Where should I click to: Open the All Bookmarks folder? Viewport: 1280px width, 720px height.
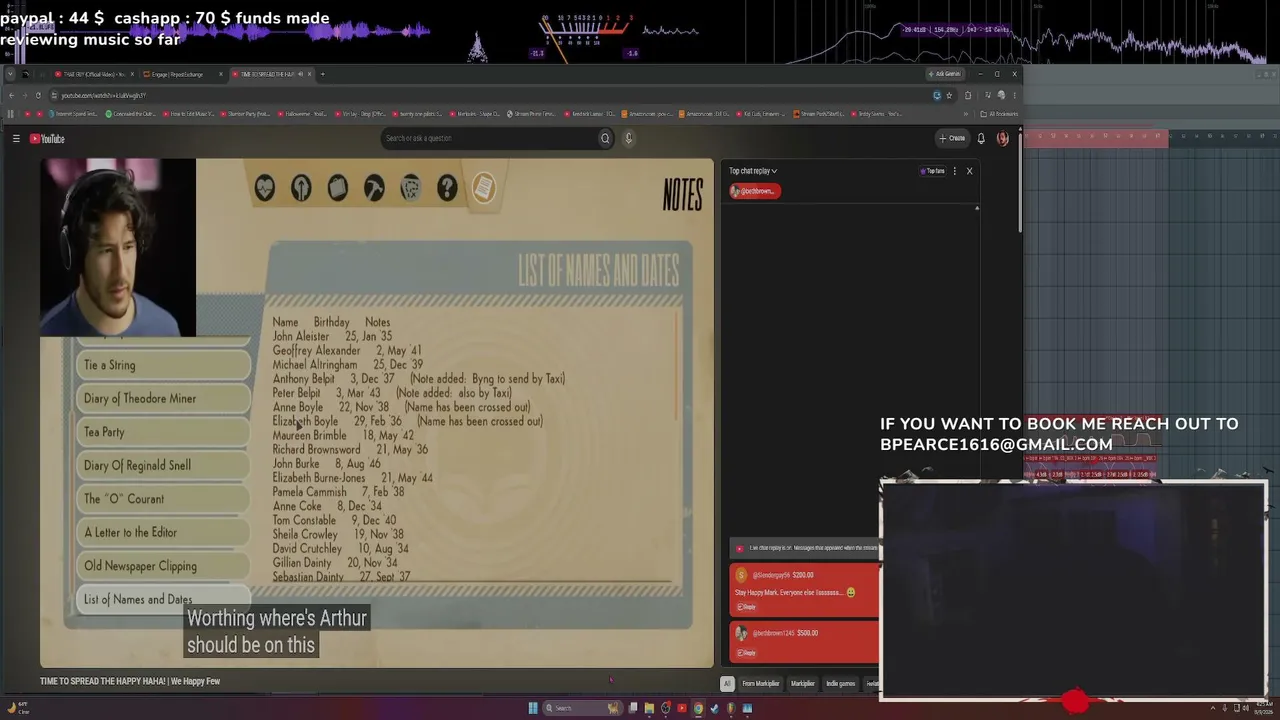[999, 114]
